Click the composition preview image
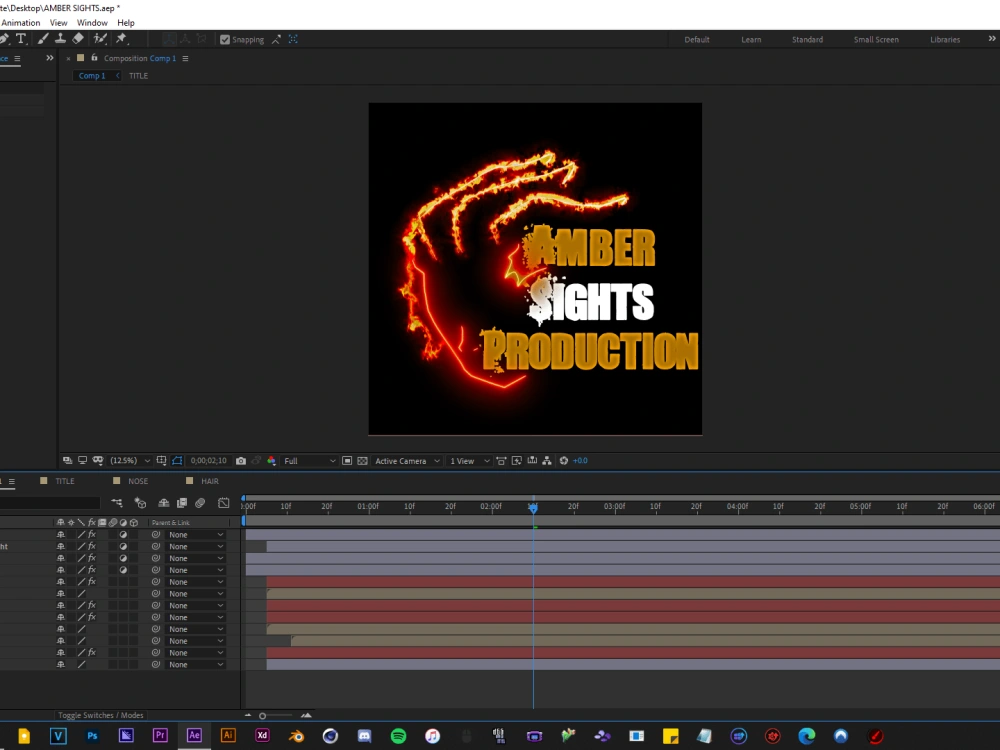The height and width of the screenshot is (750, 1000). point(535,268)
